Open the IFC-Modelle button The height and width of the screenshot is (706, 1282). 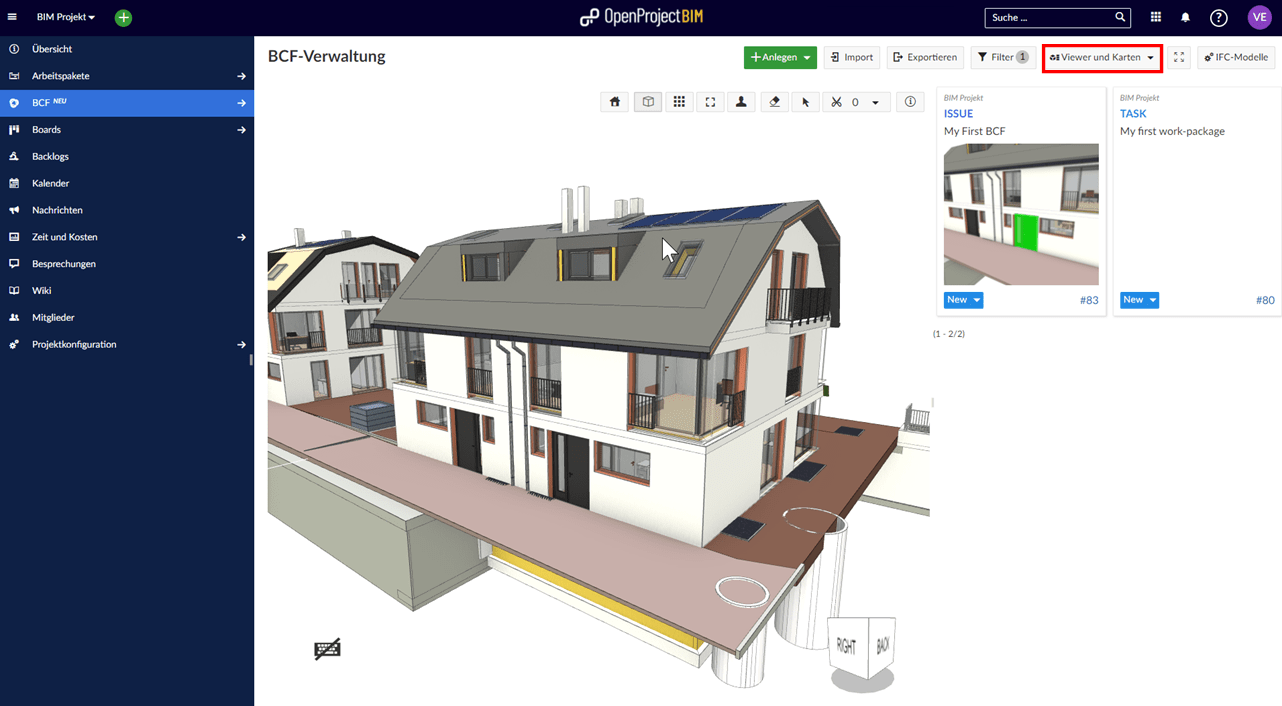pyautogui.click(x=1235, y=57)
